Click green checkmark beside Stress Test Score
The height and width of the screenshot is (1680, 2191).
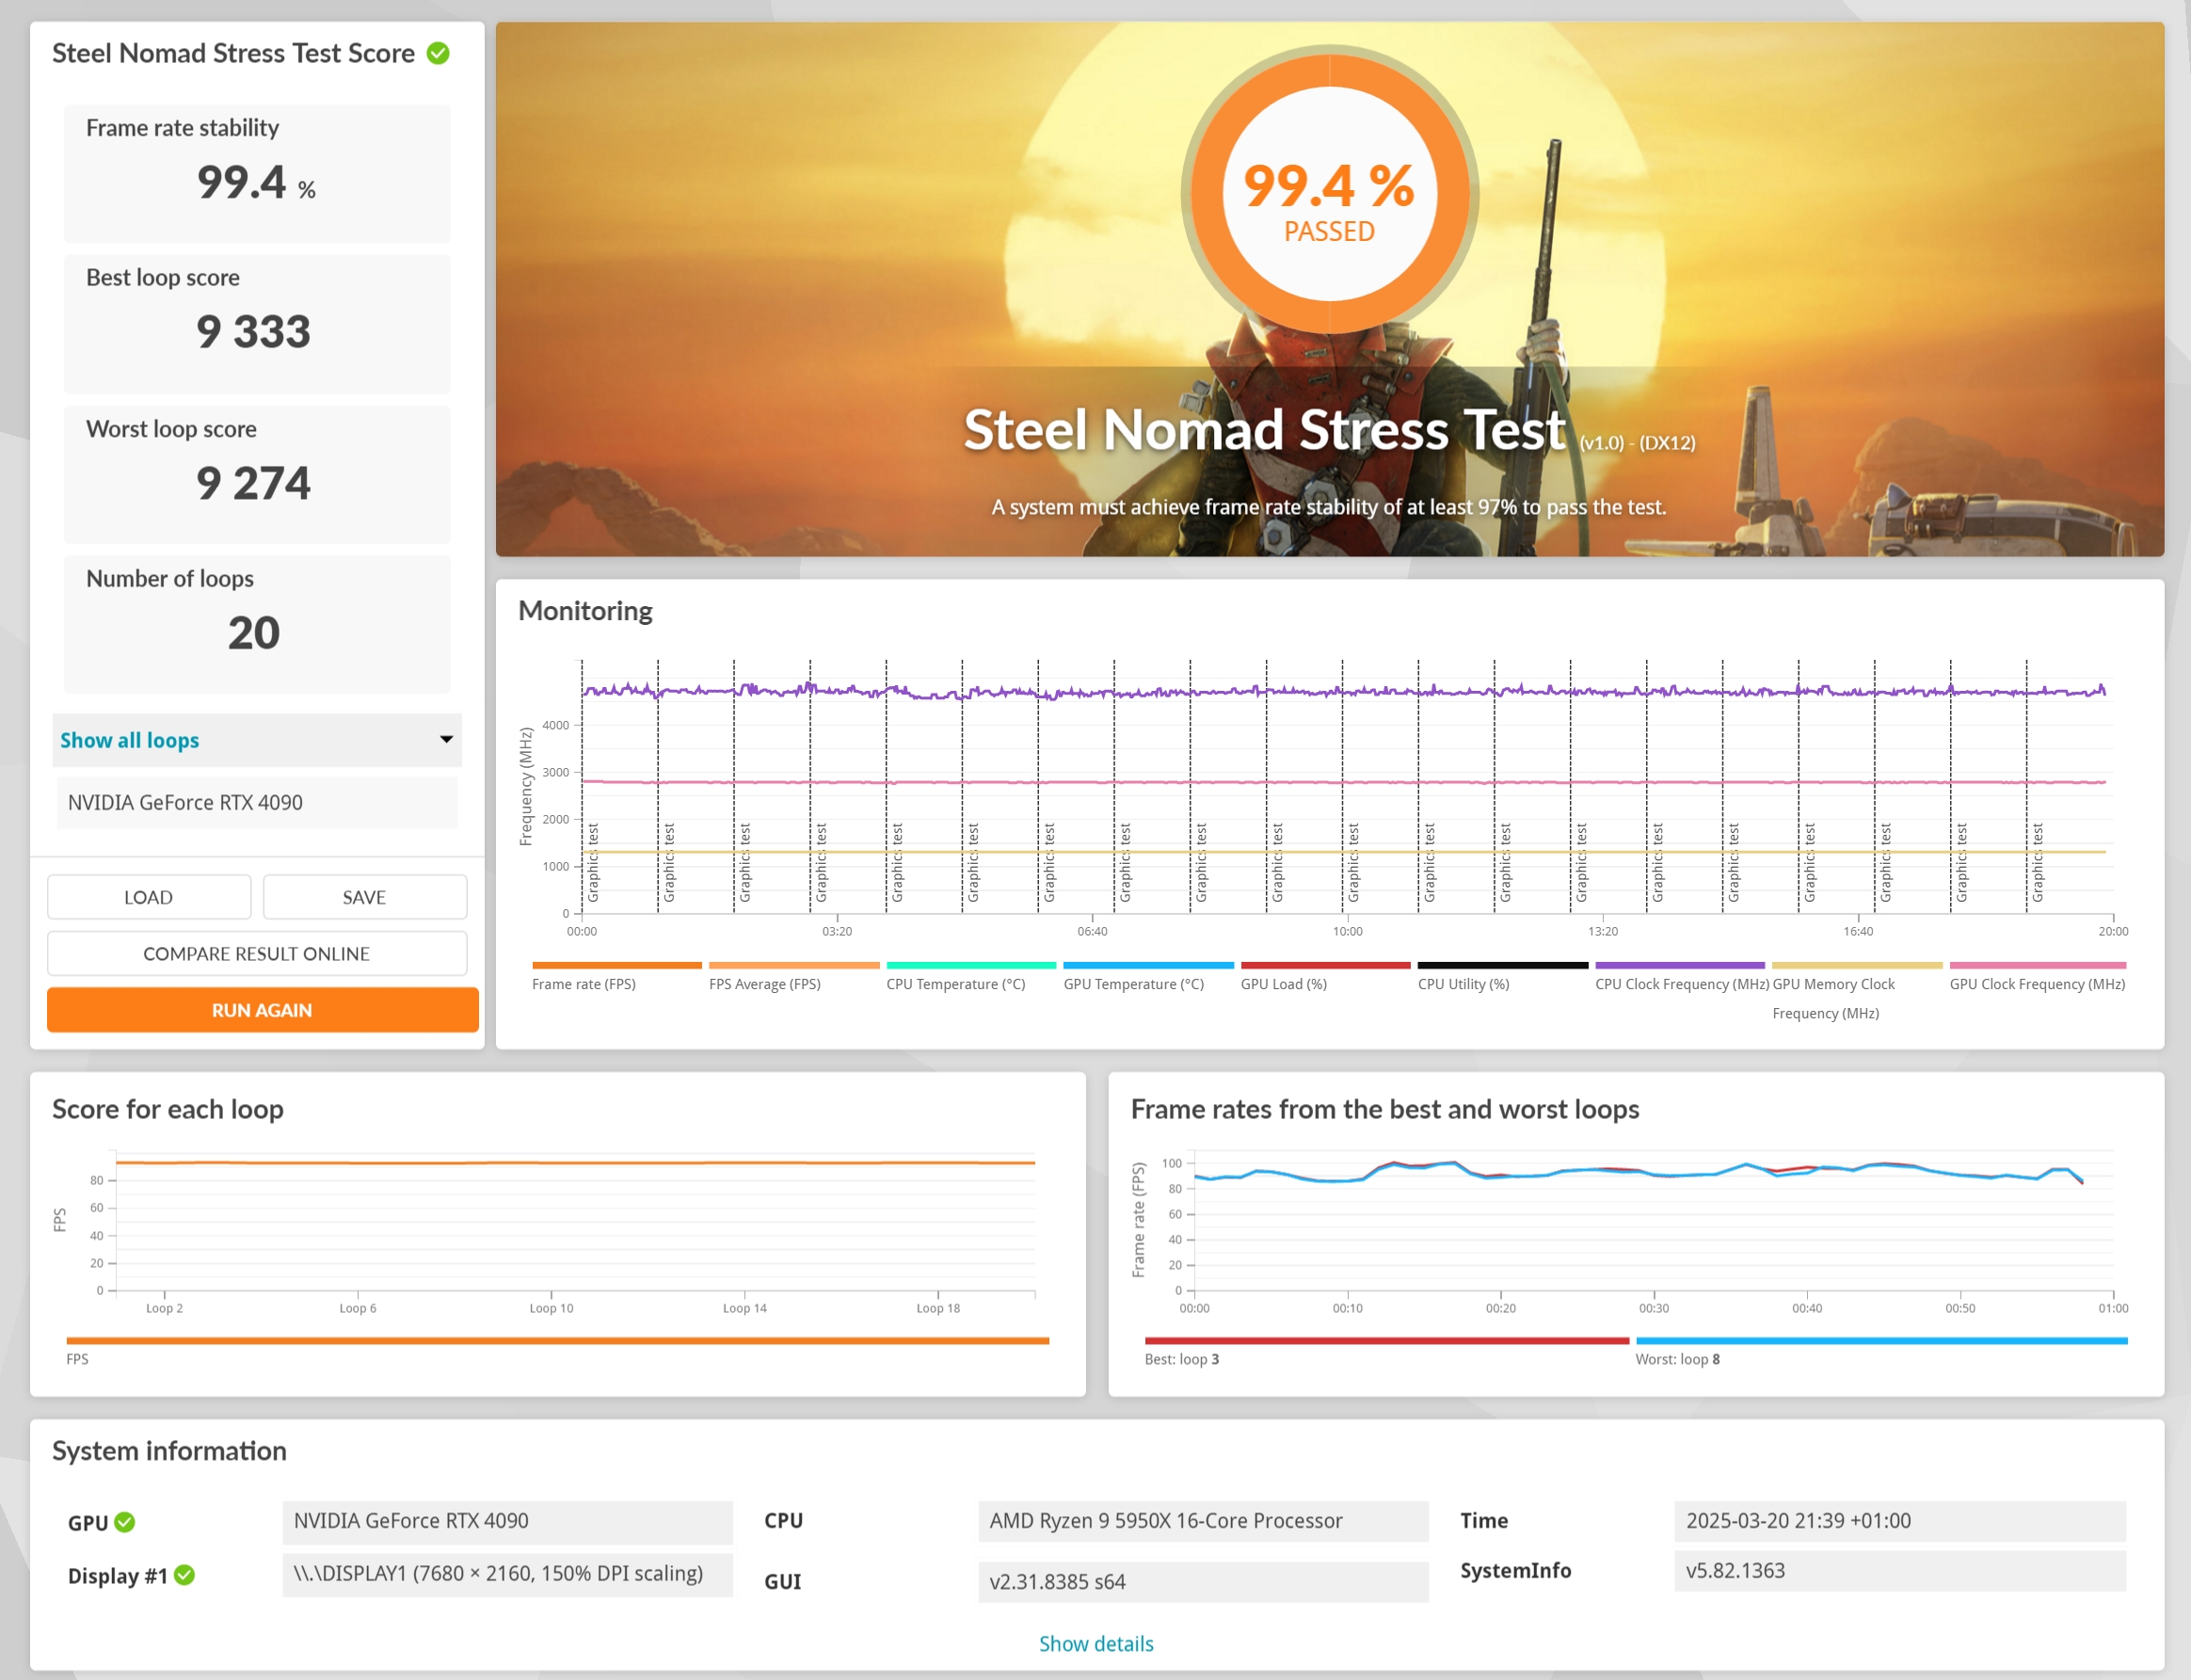[438, 53]
